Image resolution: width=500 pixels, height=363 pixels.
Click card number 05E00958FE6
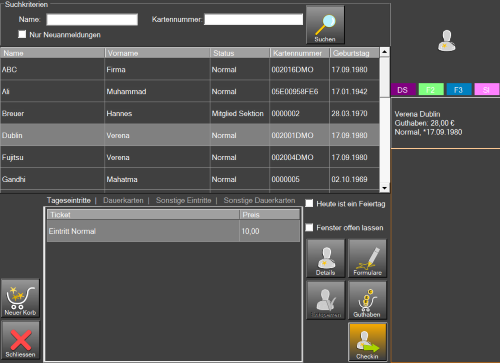295,91
